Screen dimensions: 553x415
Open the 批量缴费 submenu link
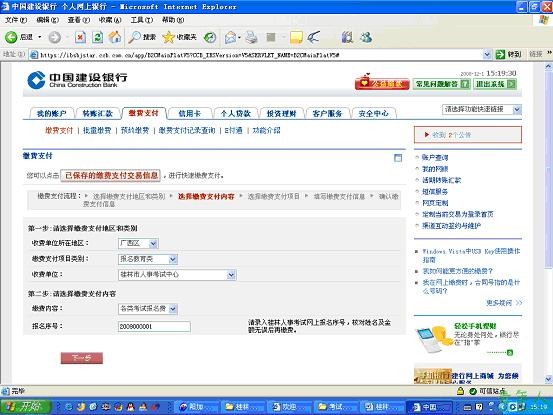(97, 130)
